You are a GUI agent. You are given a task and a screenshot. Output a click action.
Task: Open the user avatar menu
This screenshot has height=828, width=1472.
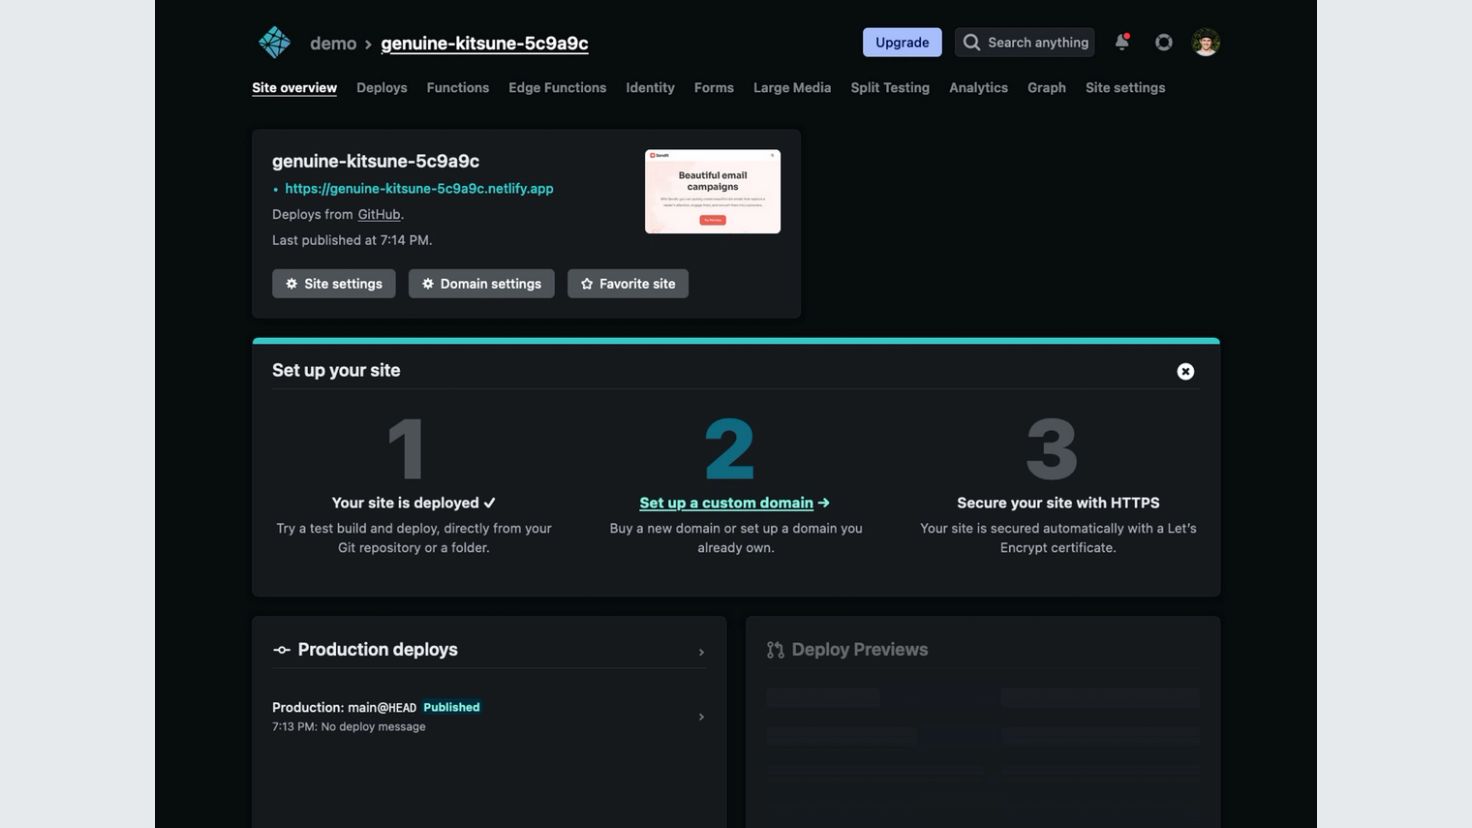click(1205, 42)
